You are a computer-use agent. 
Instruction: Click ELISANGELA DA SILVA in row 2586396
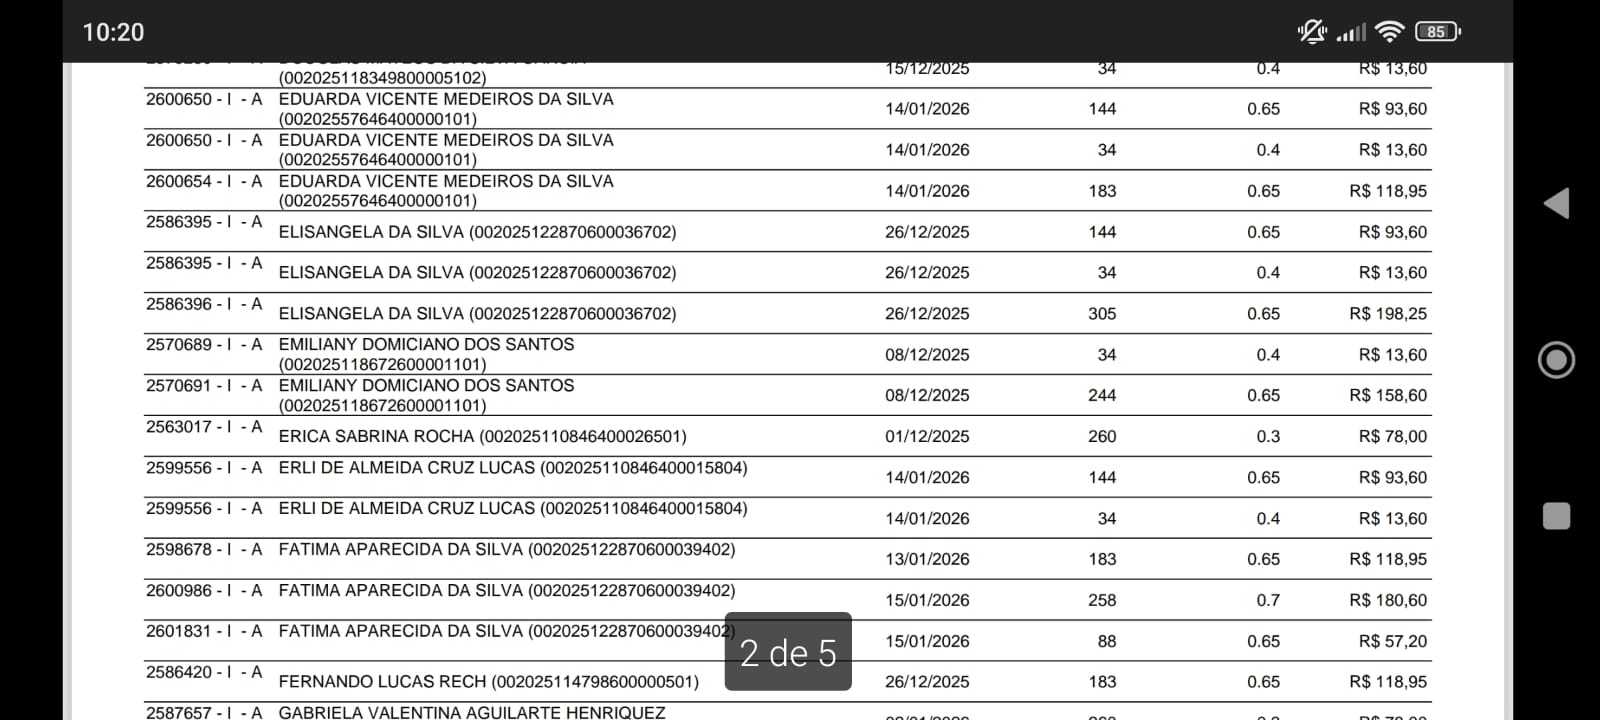point(477,313)
